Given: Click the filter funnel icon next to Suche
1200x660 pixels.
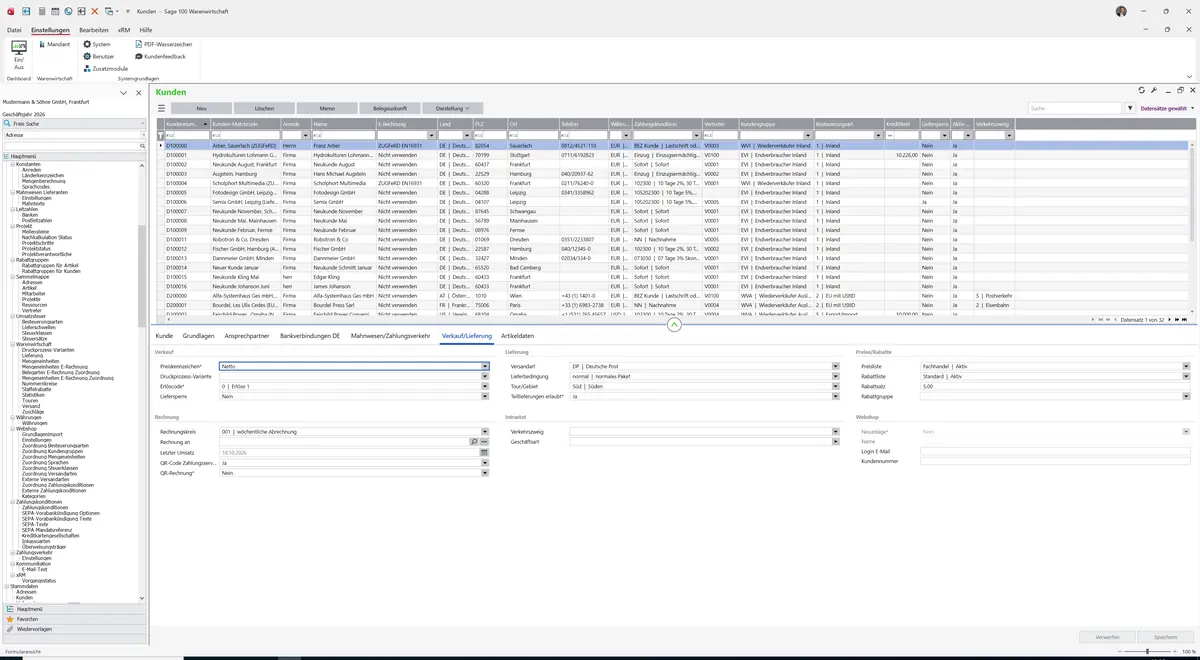Looking at the screenshot, I should 1131,108.
